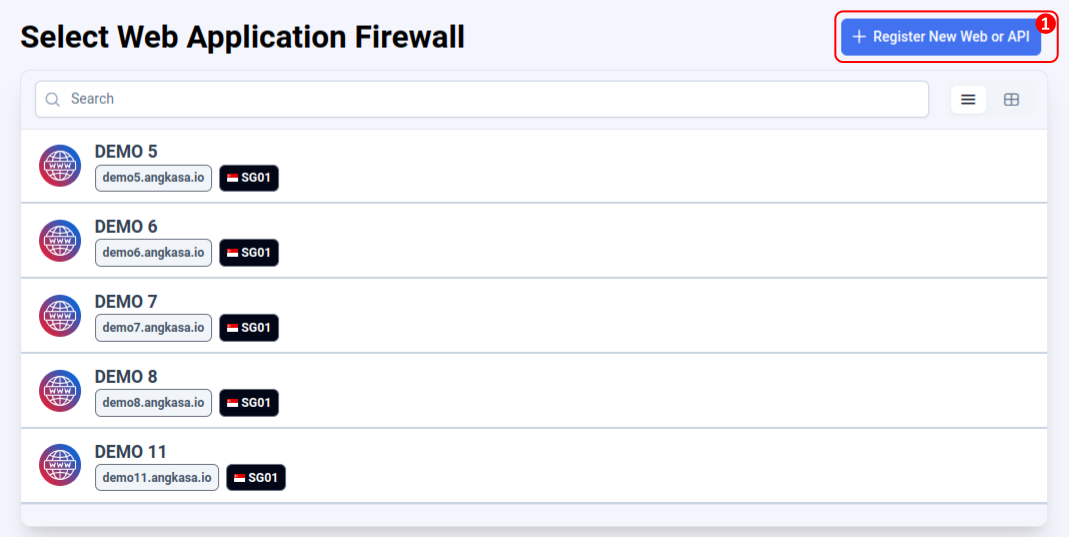The height and width of the screenshot is (537, 1069).
Task: Click the demo5.angkasa.io domain tag
Action: tap(153, 178)
